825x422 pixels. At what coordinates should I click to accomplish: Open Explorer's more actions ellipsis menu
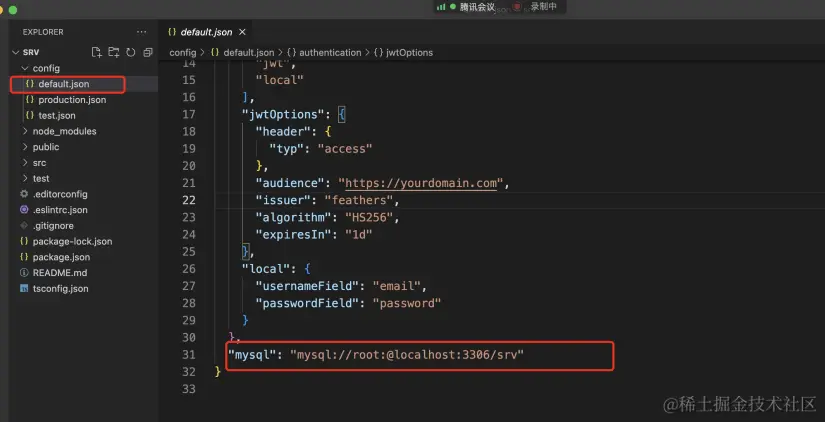click(x=142, y=32)
